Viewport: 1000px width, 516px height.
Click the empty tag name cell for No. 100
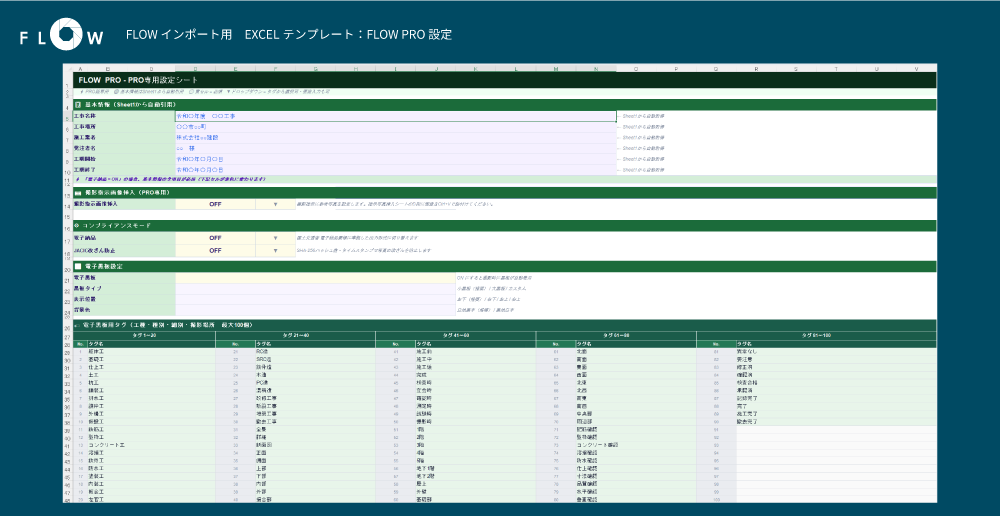tap(836, 499)
